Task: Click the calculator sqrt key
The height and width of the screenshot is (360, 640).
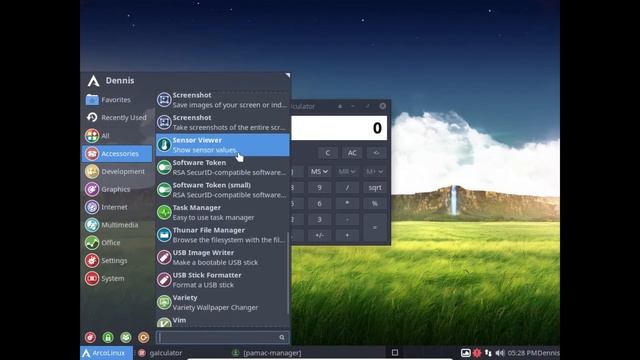Action: (375, 188)
